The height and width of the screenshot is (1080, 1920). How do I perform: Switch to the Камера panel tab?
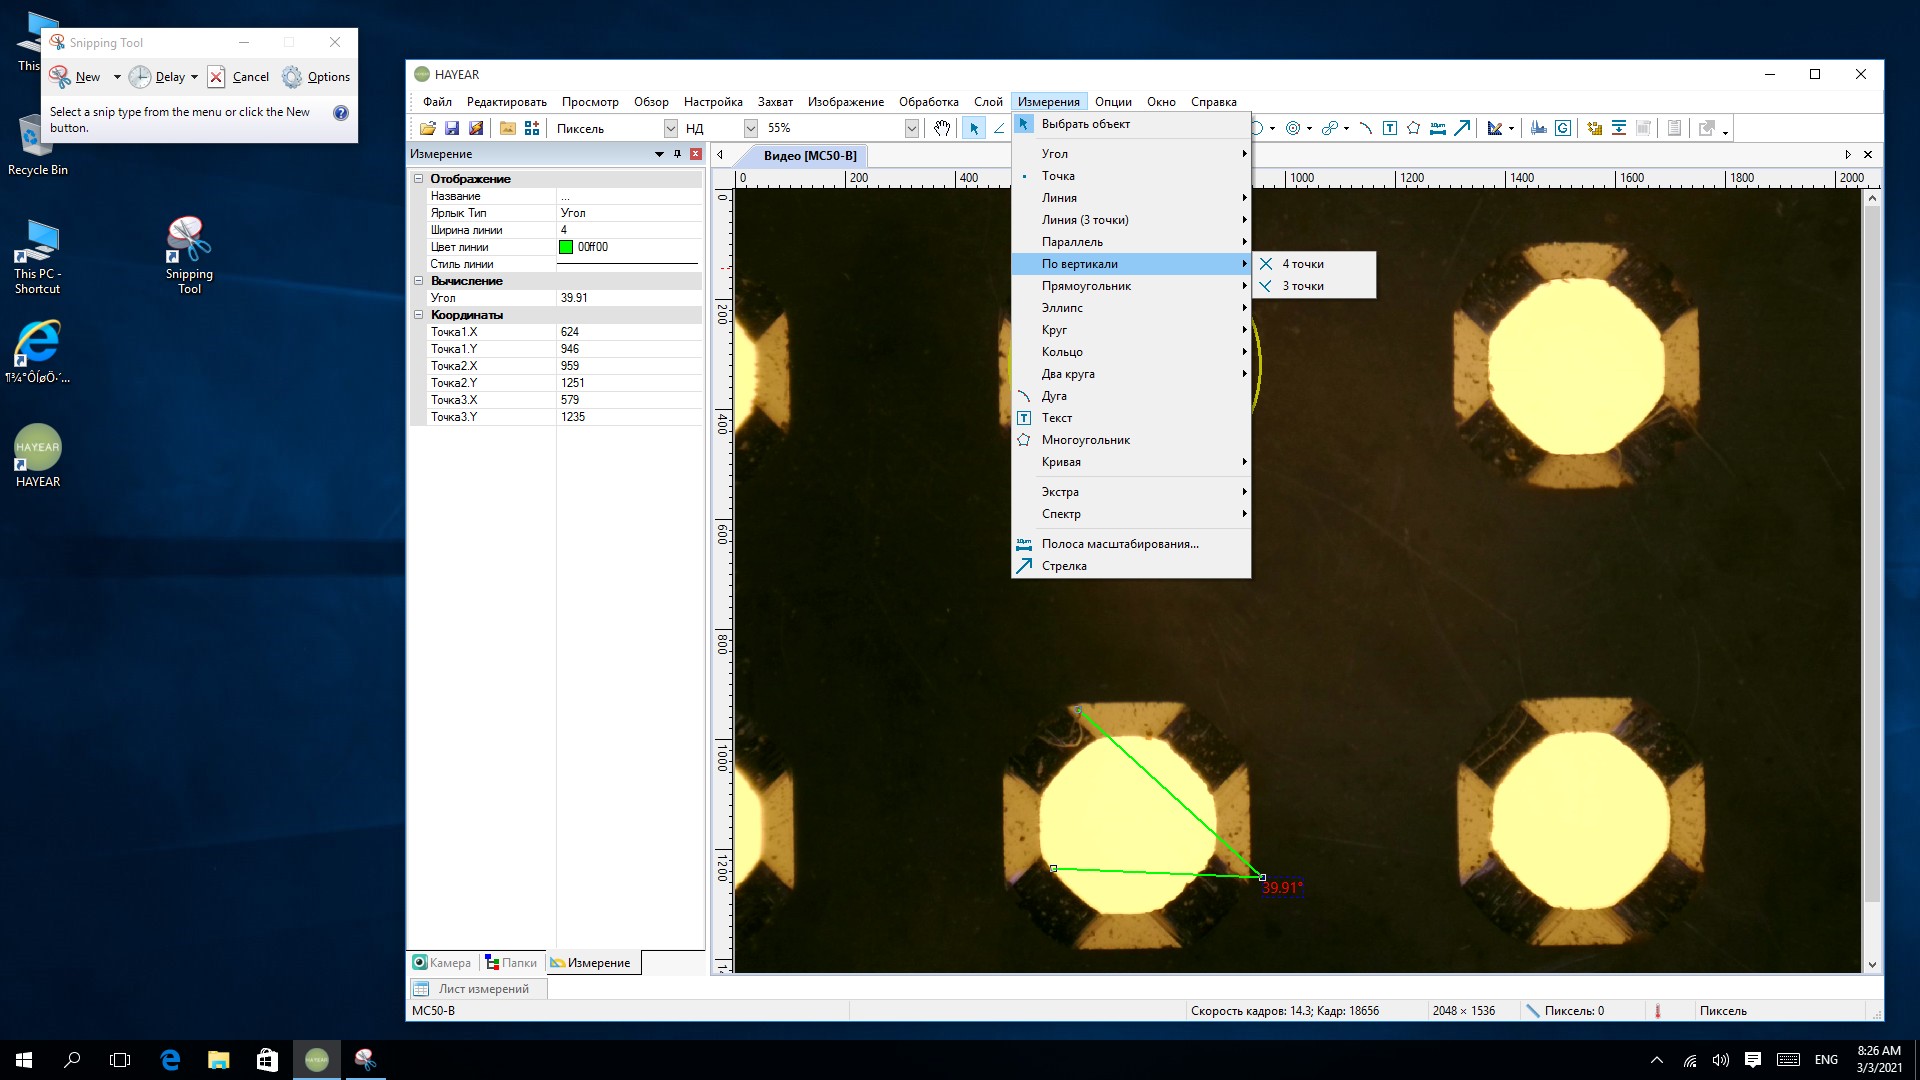pyautogui.click(x=442, y=963)
